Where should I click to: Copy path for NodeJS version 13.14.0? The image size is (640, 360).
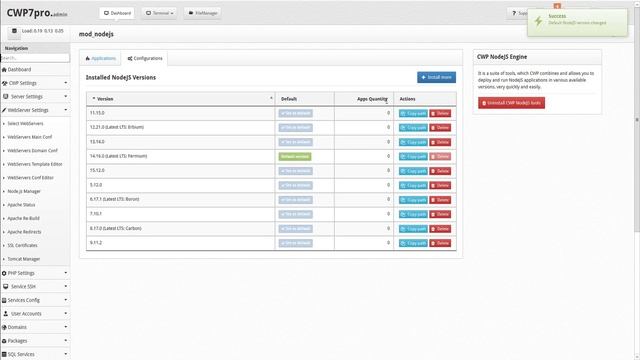pyautogui.click(x=413, y=142)
